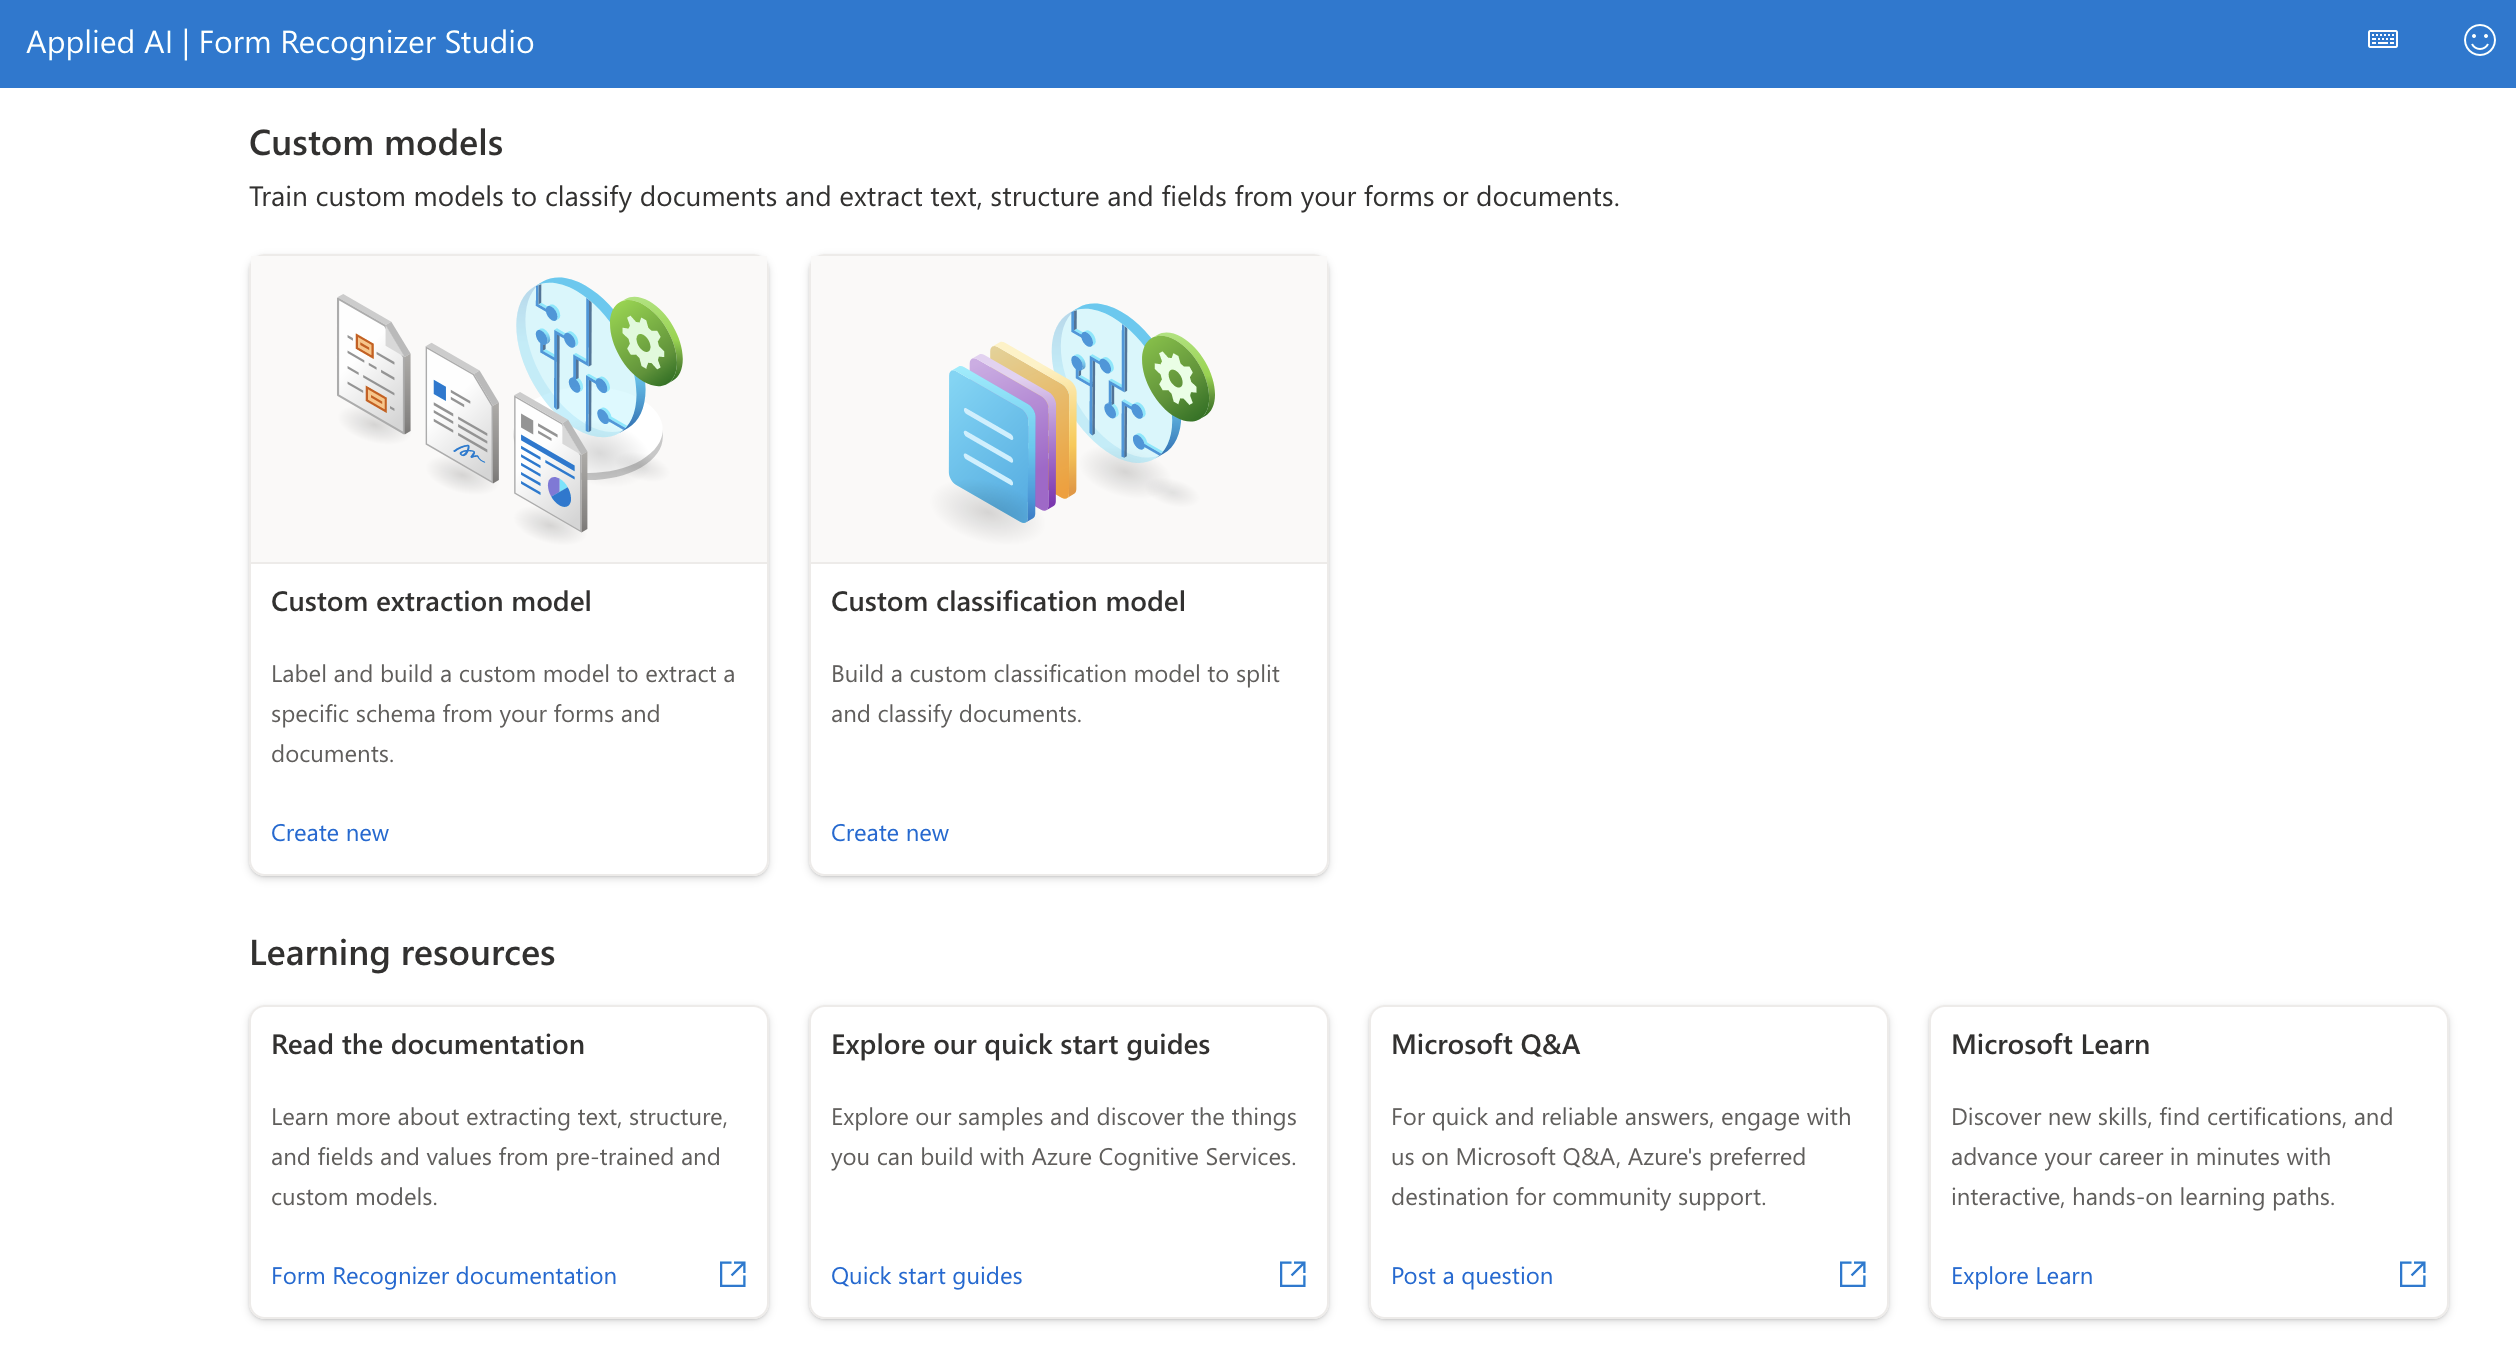The height and width of the screenshot is (1370, 2516).
Task: Open the Explore Learn link
Action: [x=2022, y=1276]
